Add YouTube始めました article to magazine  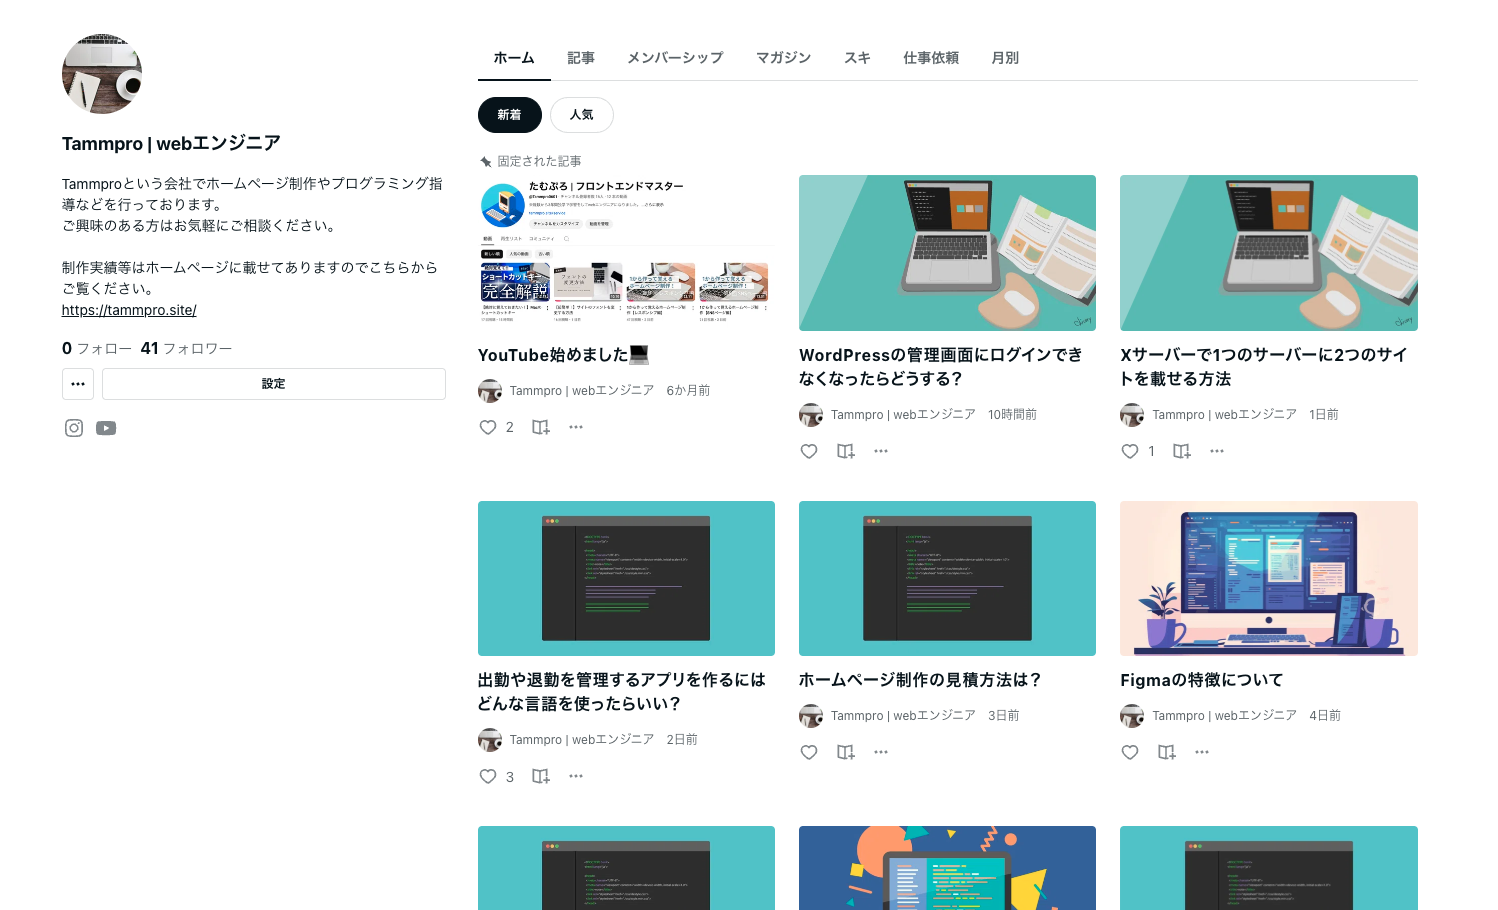click(541, 427)
